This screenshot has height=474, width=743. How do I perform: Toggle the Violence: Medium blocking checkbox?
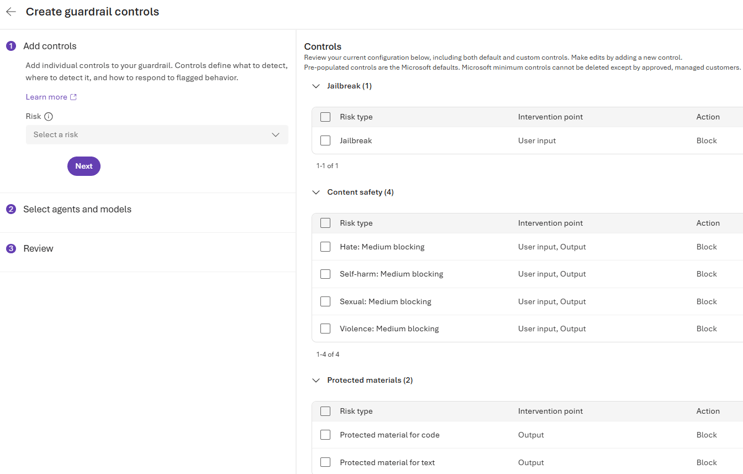(325, 328)
